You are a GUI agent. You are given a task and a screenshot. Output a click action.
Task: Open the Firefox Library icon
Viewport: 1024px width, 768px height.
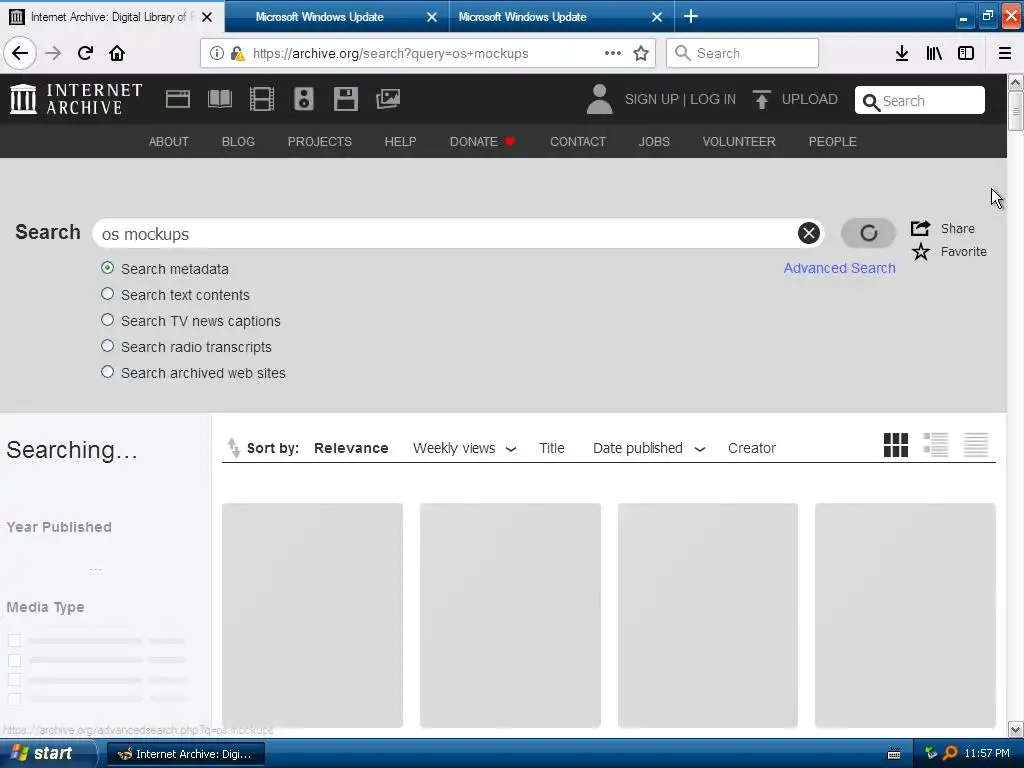click(x=934, y=53)
